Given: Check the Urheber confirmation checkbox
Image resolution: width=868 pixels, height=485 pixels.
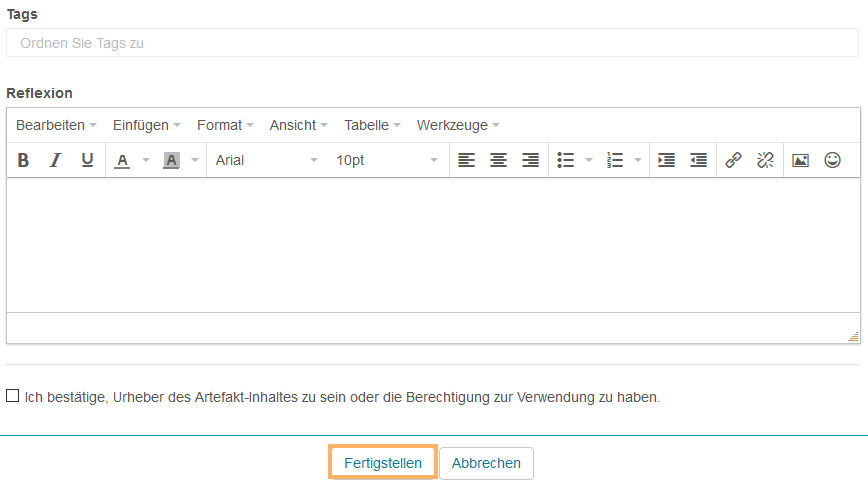Looking at the screenshot, I should (12, 396).
